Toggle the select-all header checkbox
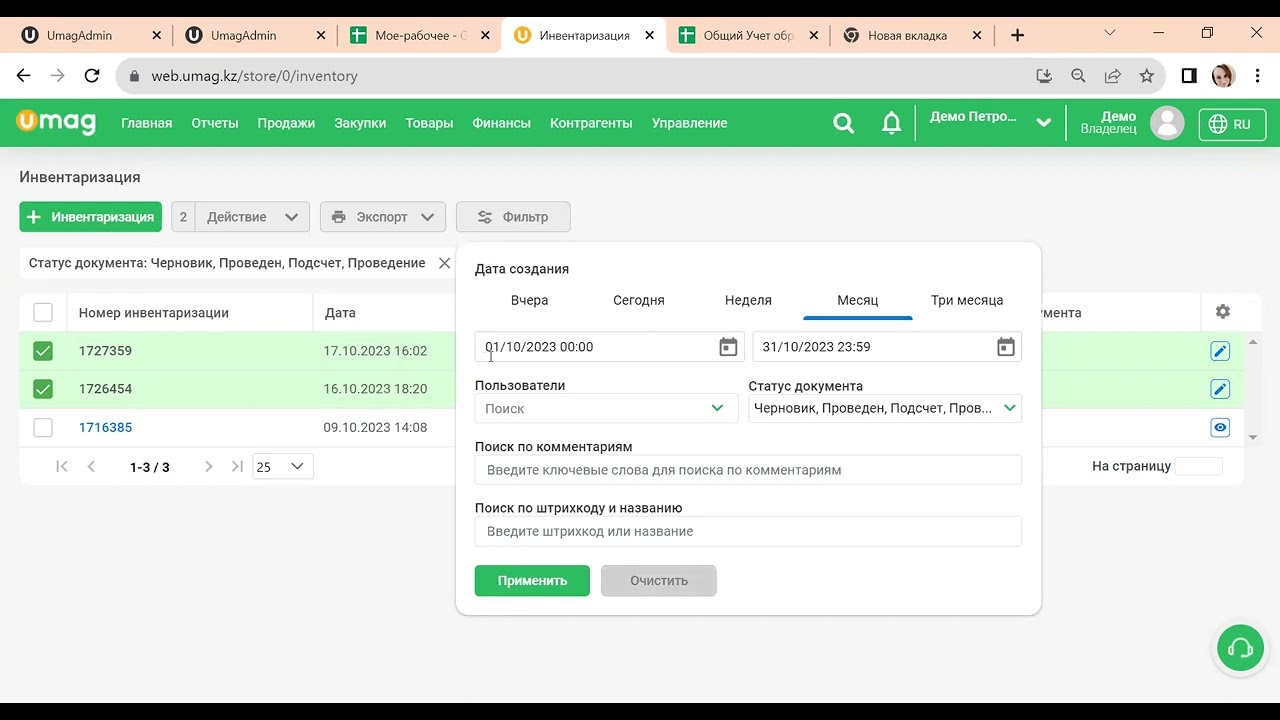This screenshot has width=1280, height=720. (43, 313)
